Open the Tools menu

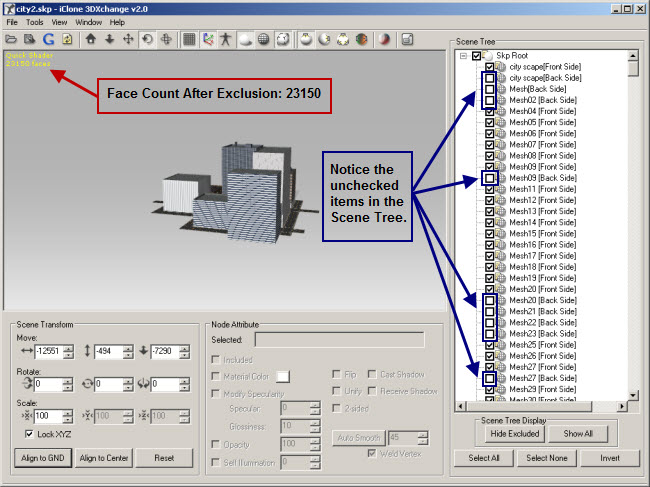(35, 22)
